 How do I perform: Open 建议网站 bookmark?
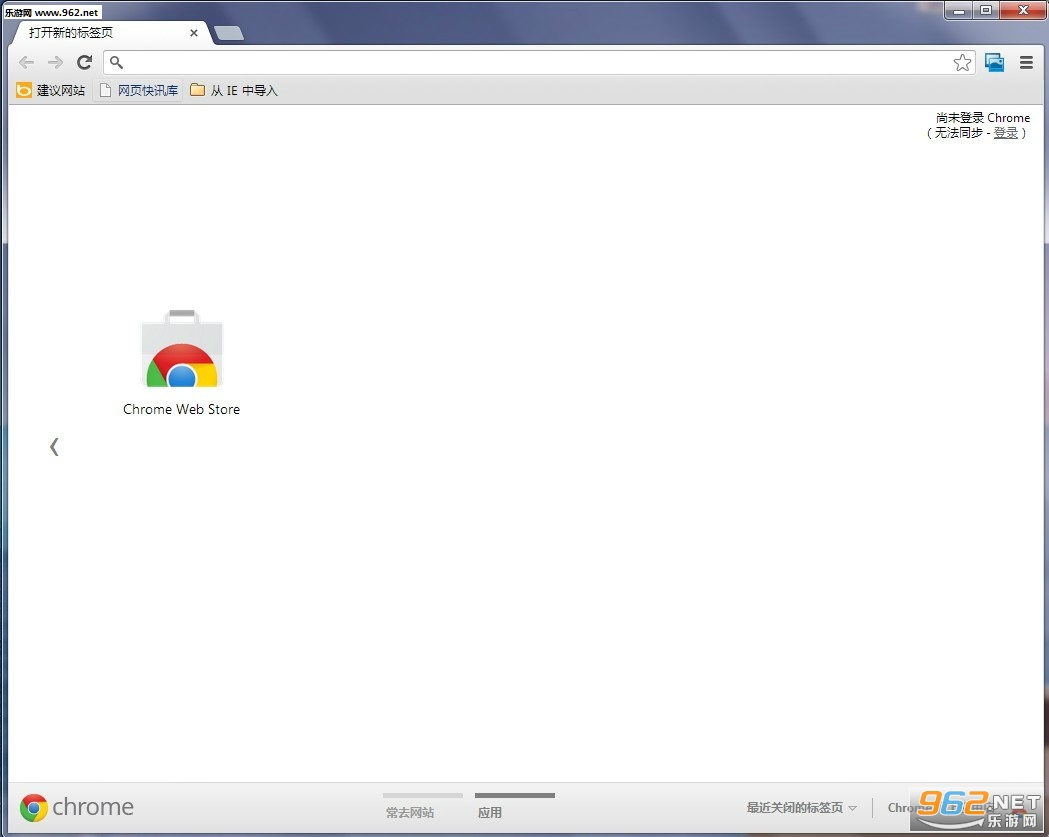pyautogui.click(x=52, y=90)
